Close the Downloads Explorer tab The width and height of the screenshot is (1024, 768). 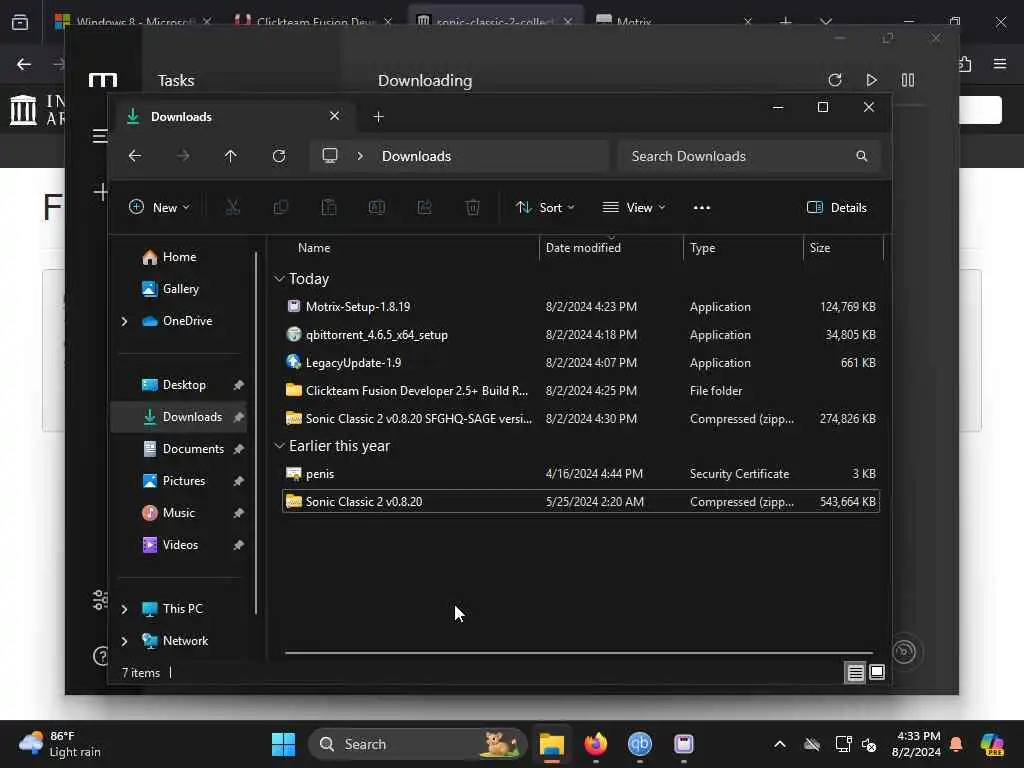pos(334,116)
